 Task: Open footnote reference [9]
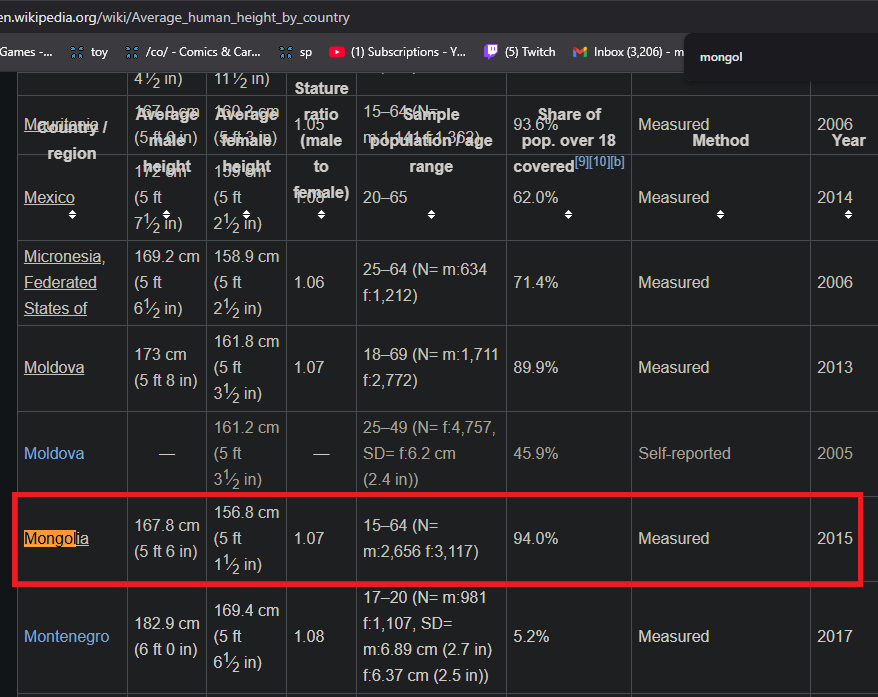[x=582, y=162]
